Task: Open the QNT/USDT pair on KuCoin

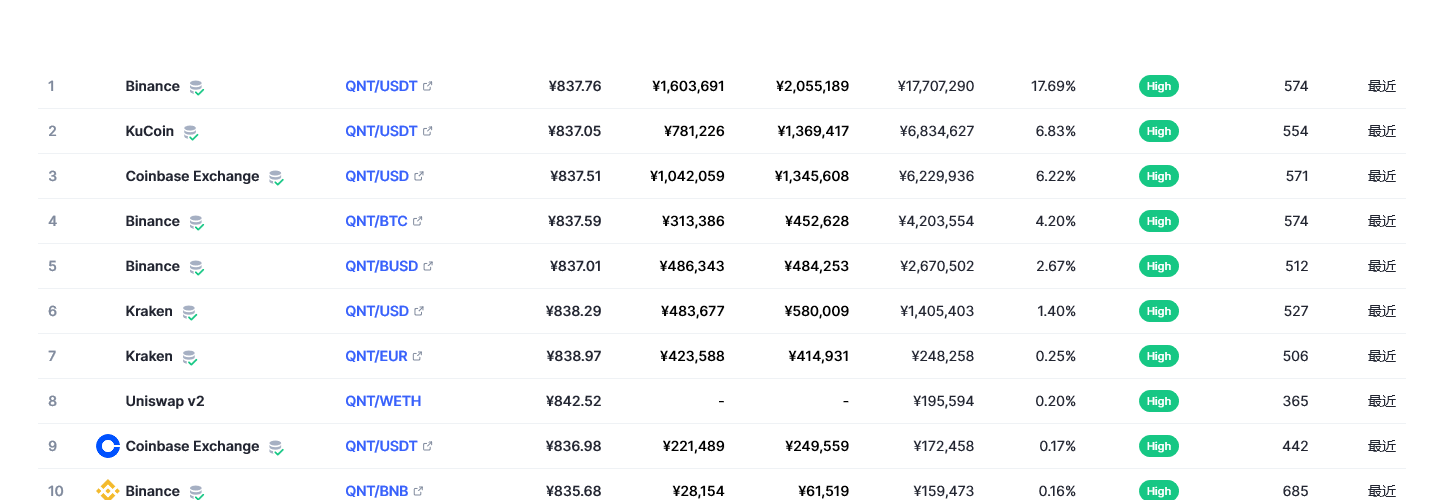Action: [381, 131]
